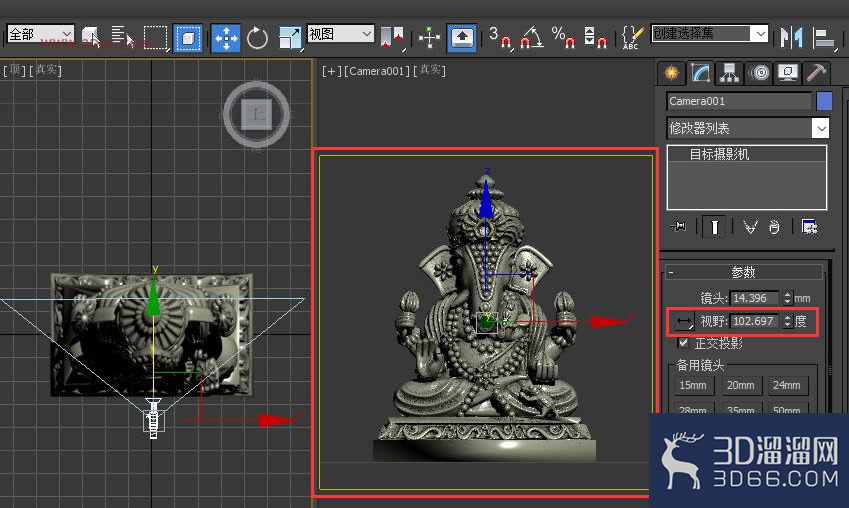Image resolution: width=849 pixels, height=508 pixels.
Task: Toggle Percent Snap
Action: pyautogui.click(x=563, y=38)
